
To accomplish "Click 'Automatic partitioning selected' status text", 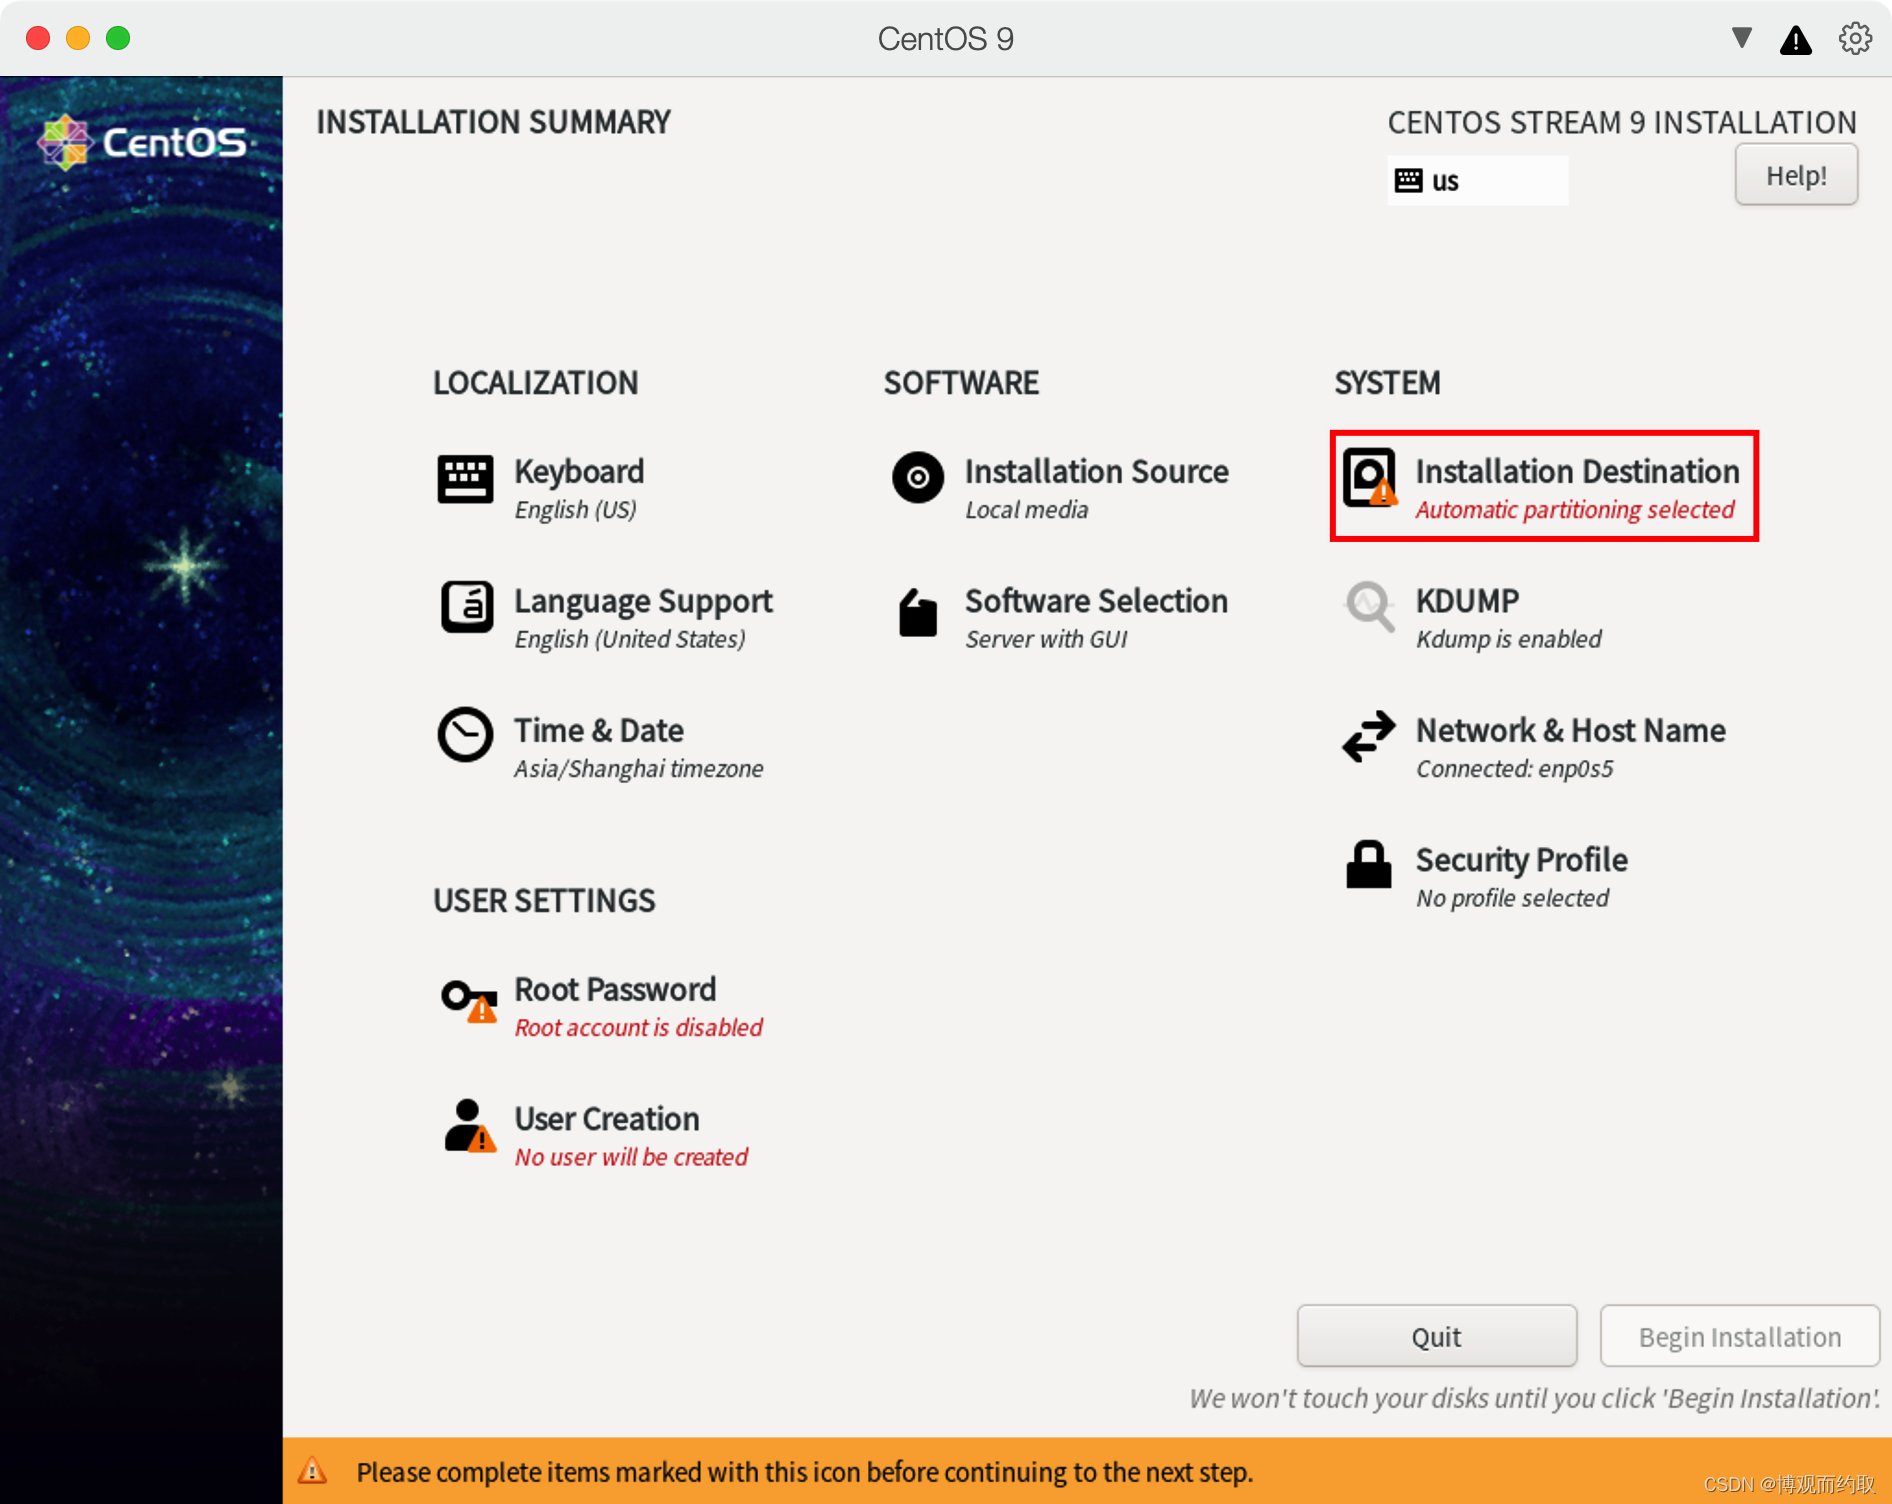I will [x=1575, y=510].
